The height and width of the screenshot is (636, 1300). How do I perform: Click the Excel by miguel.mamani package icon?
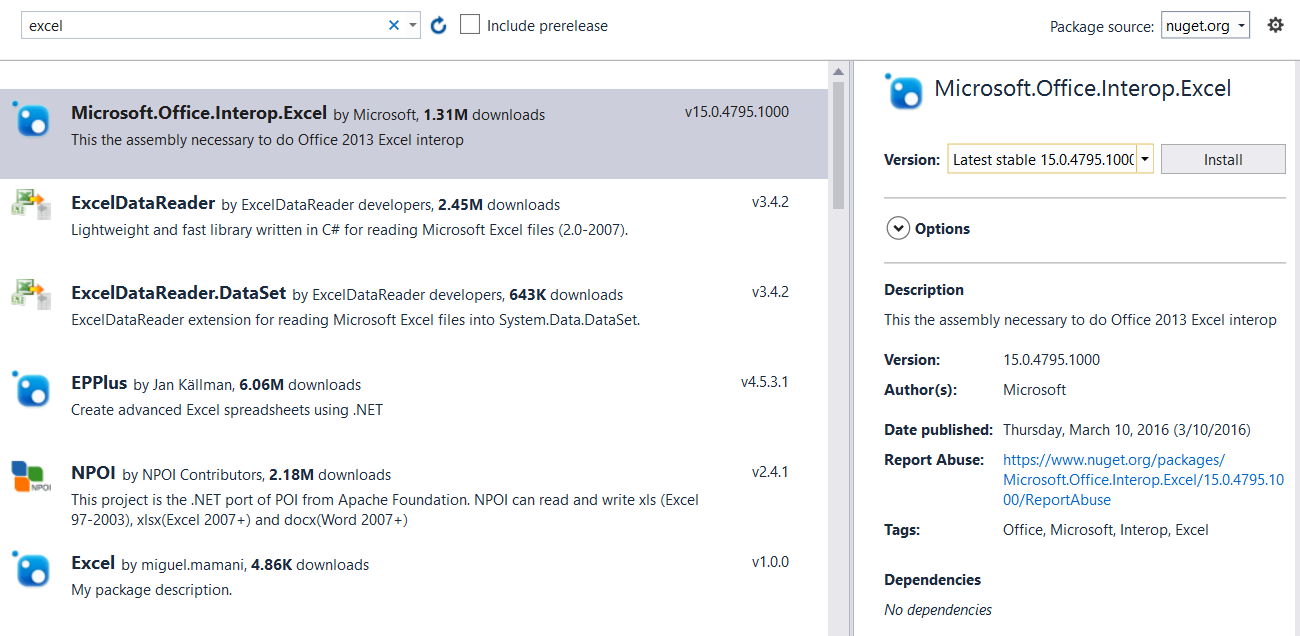32,569
